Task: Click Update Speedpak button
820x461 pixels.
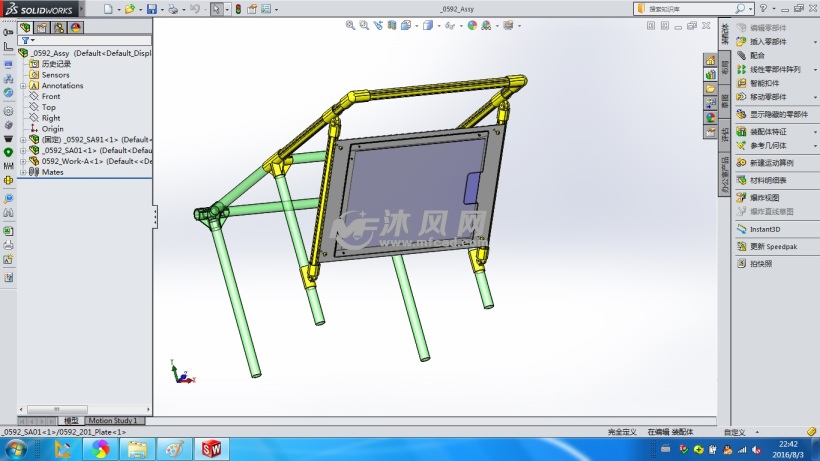Action: (773, 246)
